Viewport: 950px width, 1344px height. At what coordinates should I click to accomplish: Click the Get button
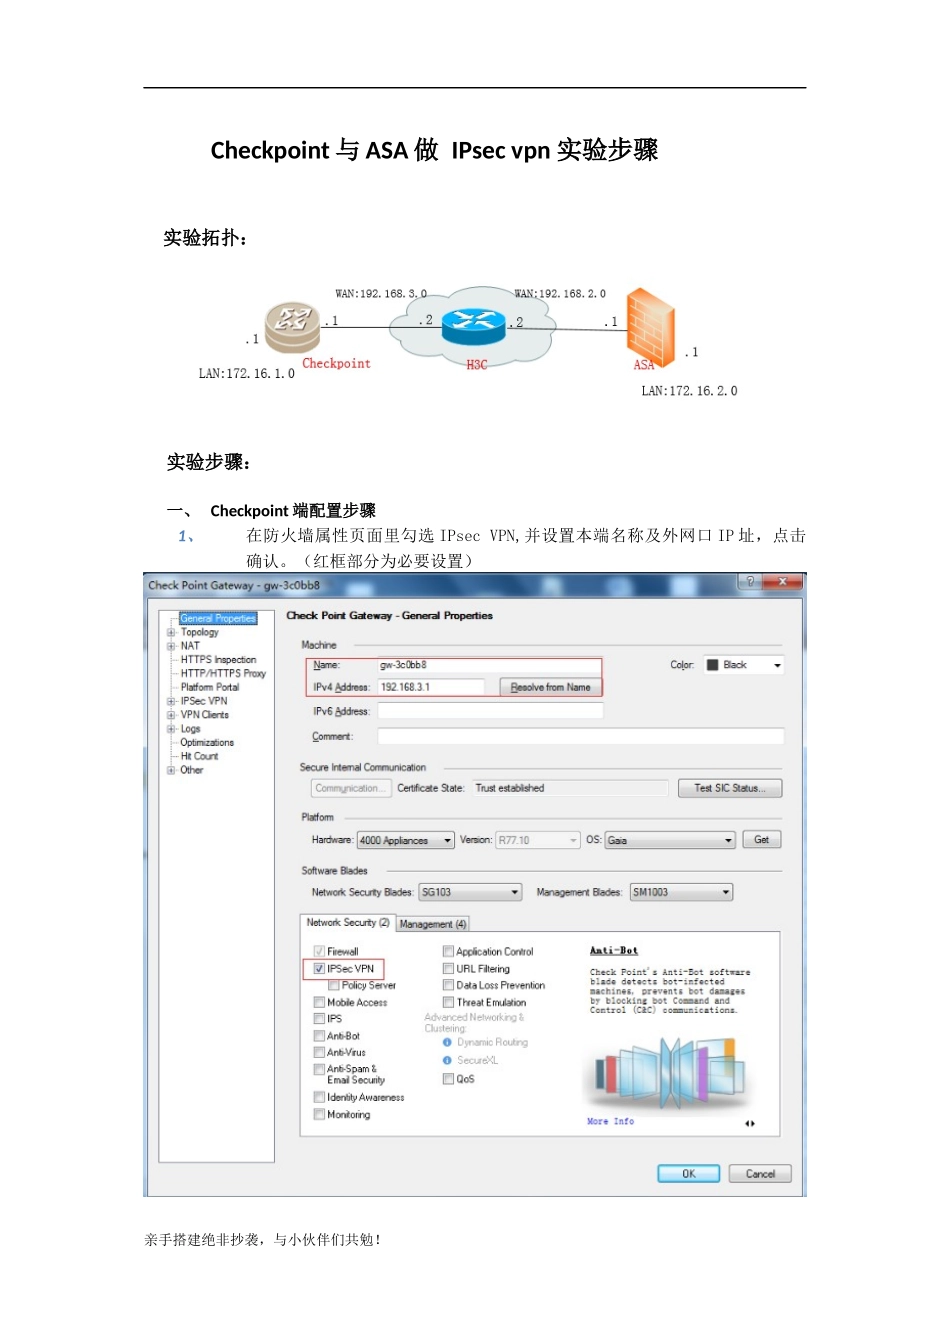pyautogui.click(x=762, y=840)
